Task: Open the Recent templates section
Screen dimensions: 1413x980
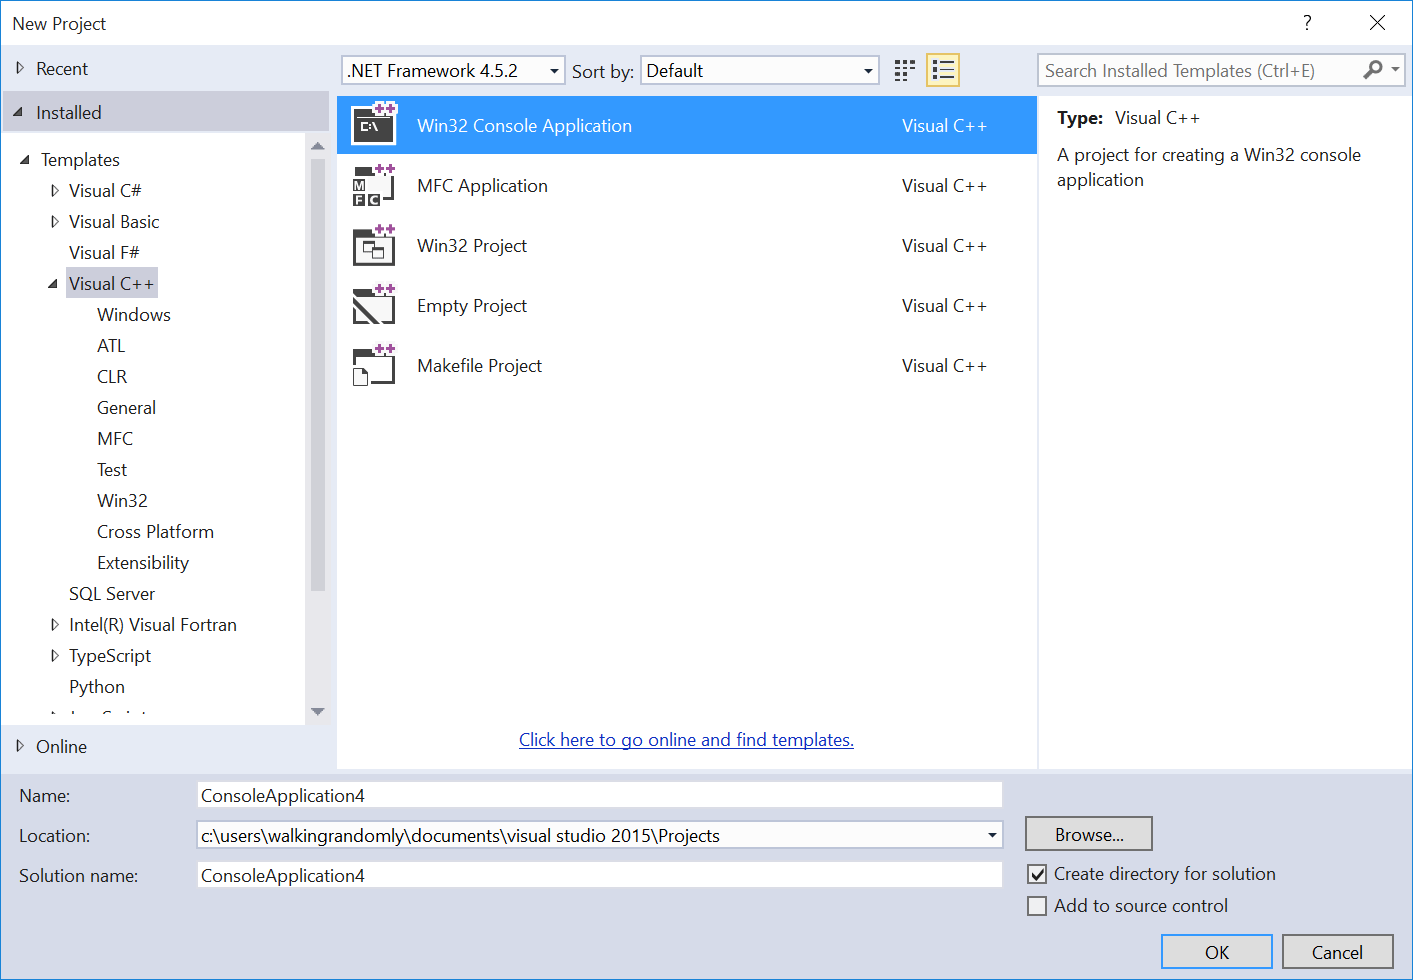Action: tap(62, 68)
